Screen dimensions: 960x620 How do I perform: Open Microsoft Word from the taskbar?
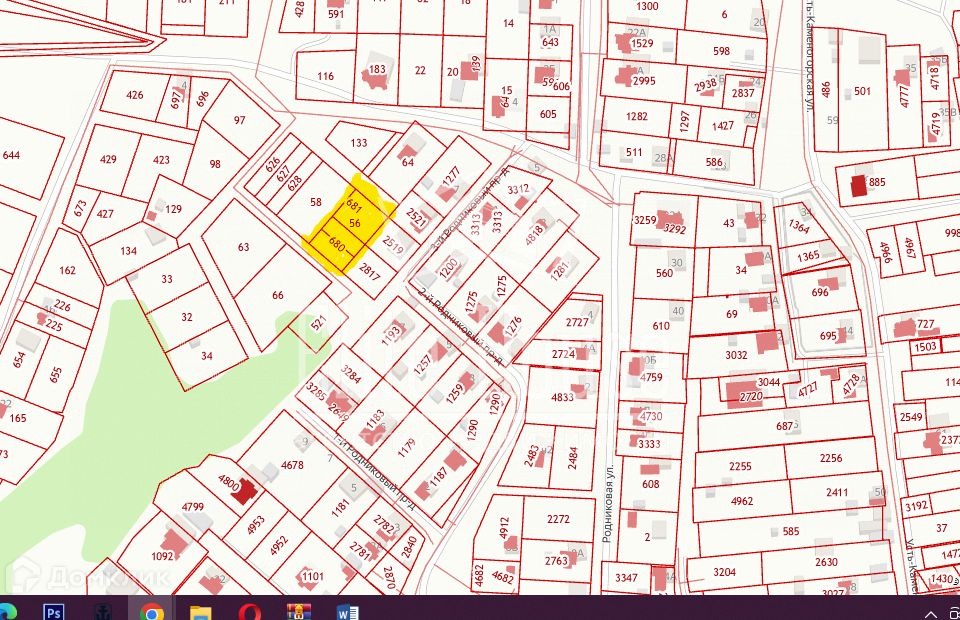pyautogui.click(x=346, y=611)
